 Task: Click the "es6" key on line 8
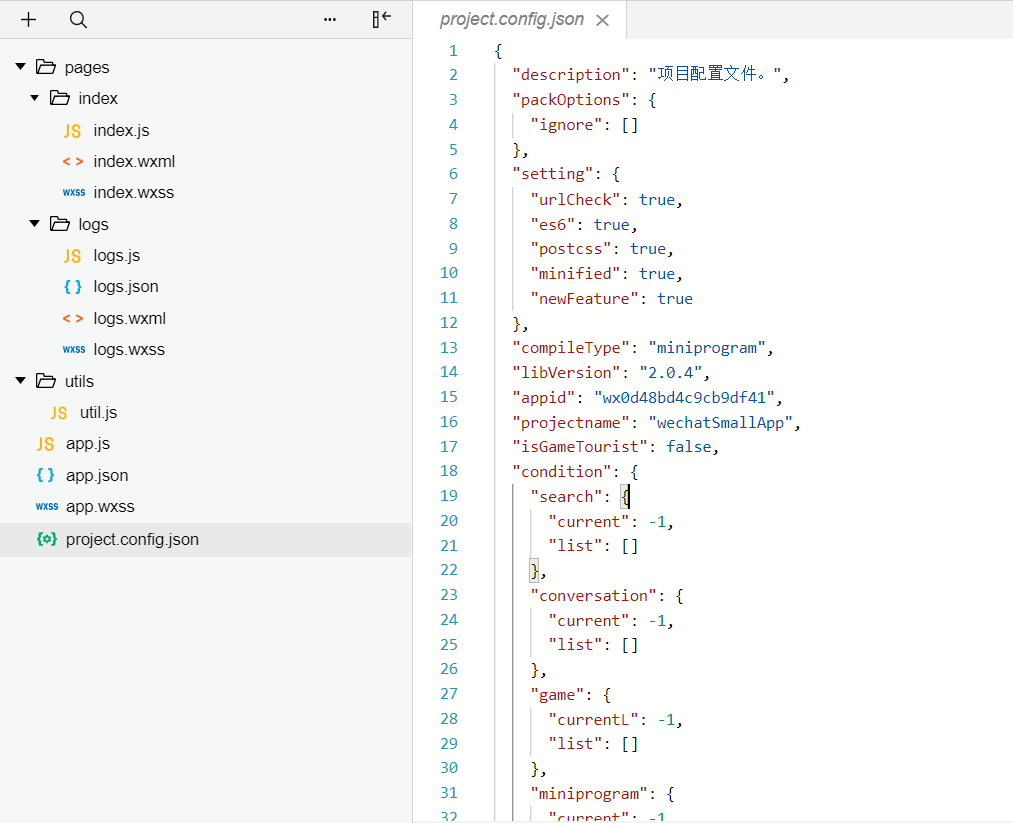point(552,225)
